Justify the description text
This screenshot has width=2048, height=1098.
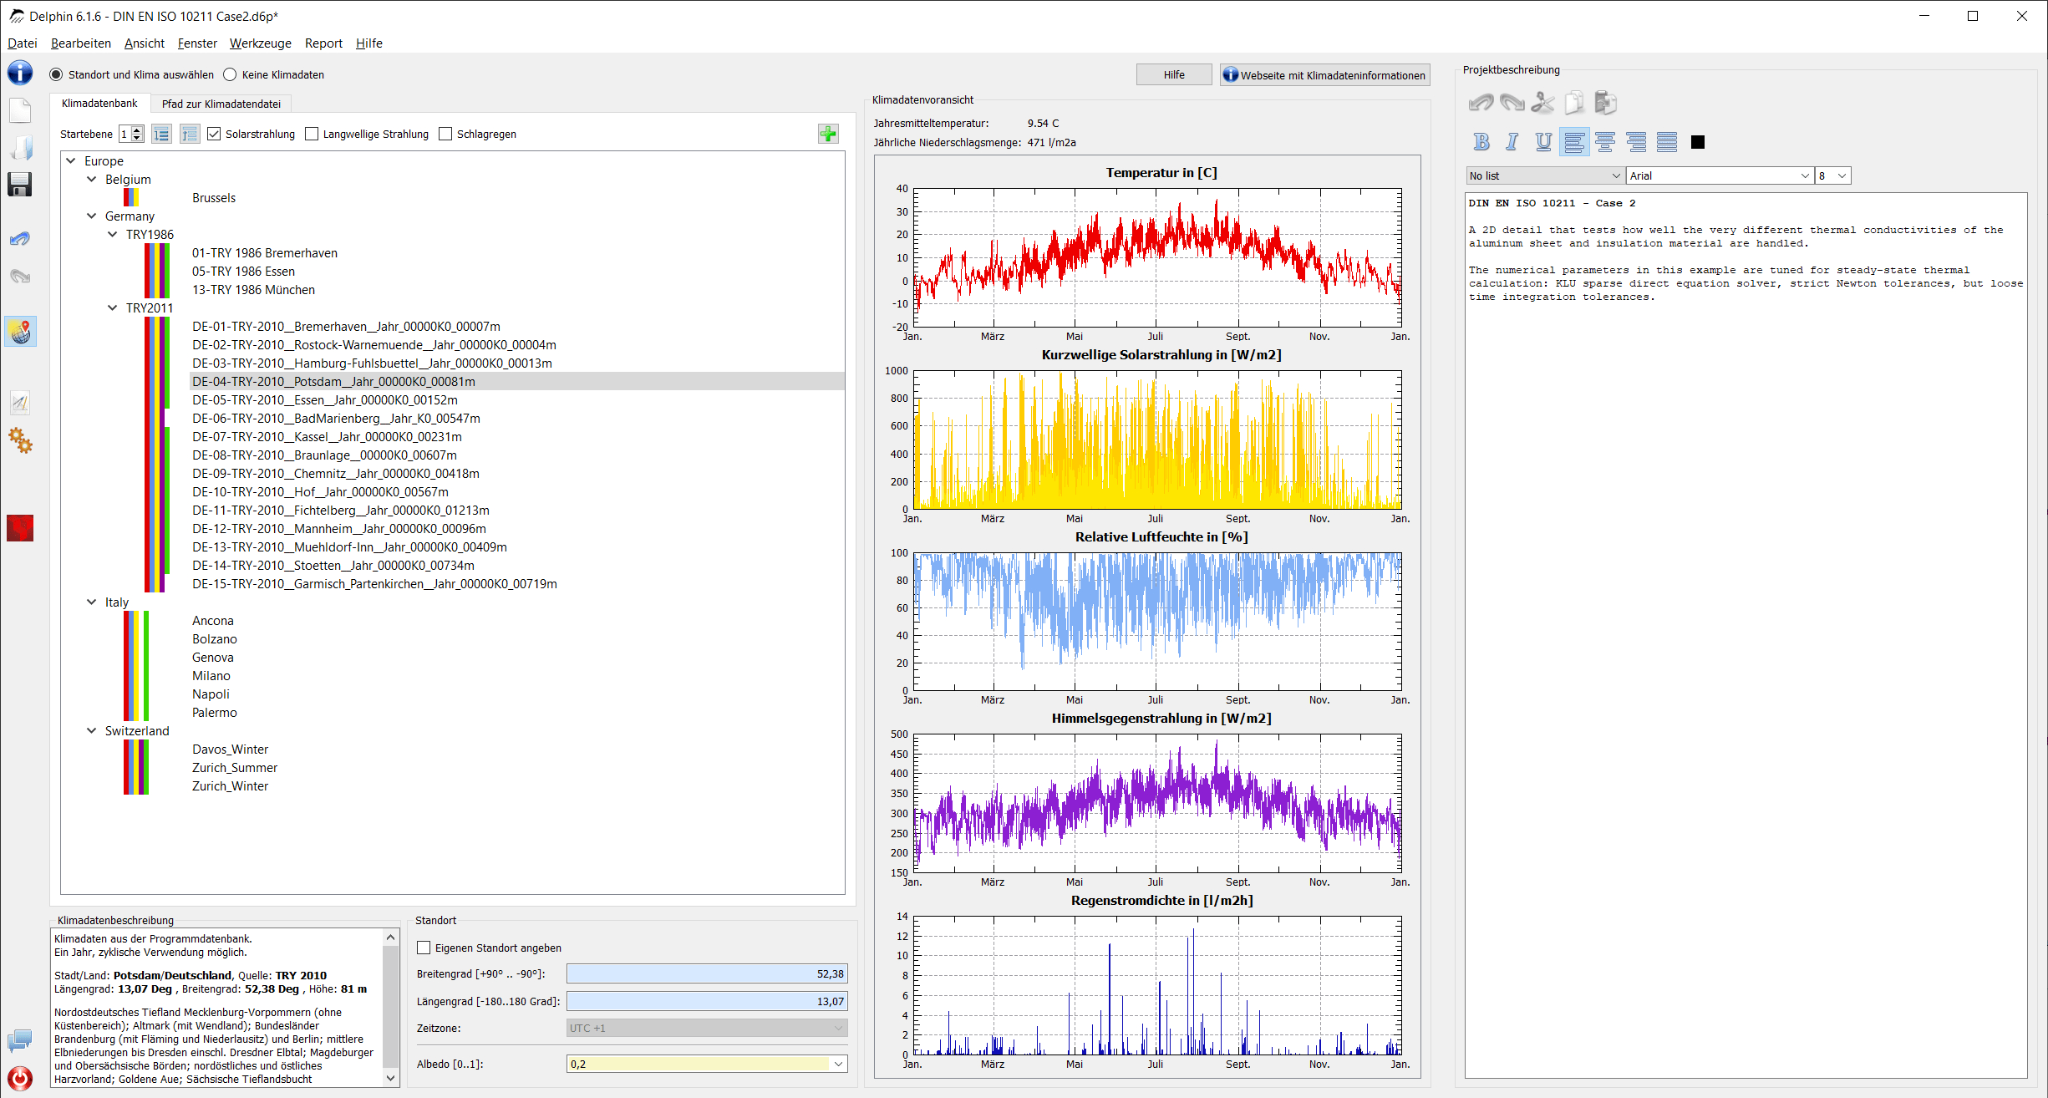[x=1667, y=142]
